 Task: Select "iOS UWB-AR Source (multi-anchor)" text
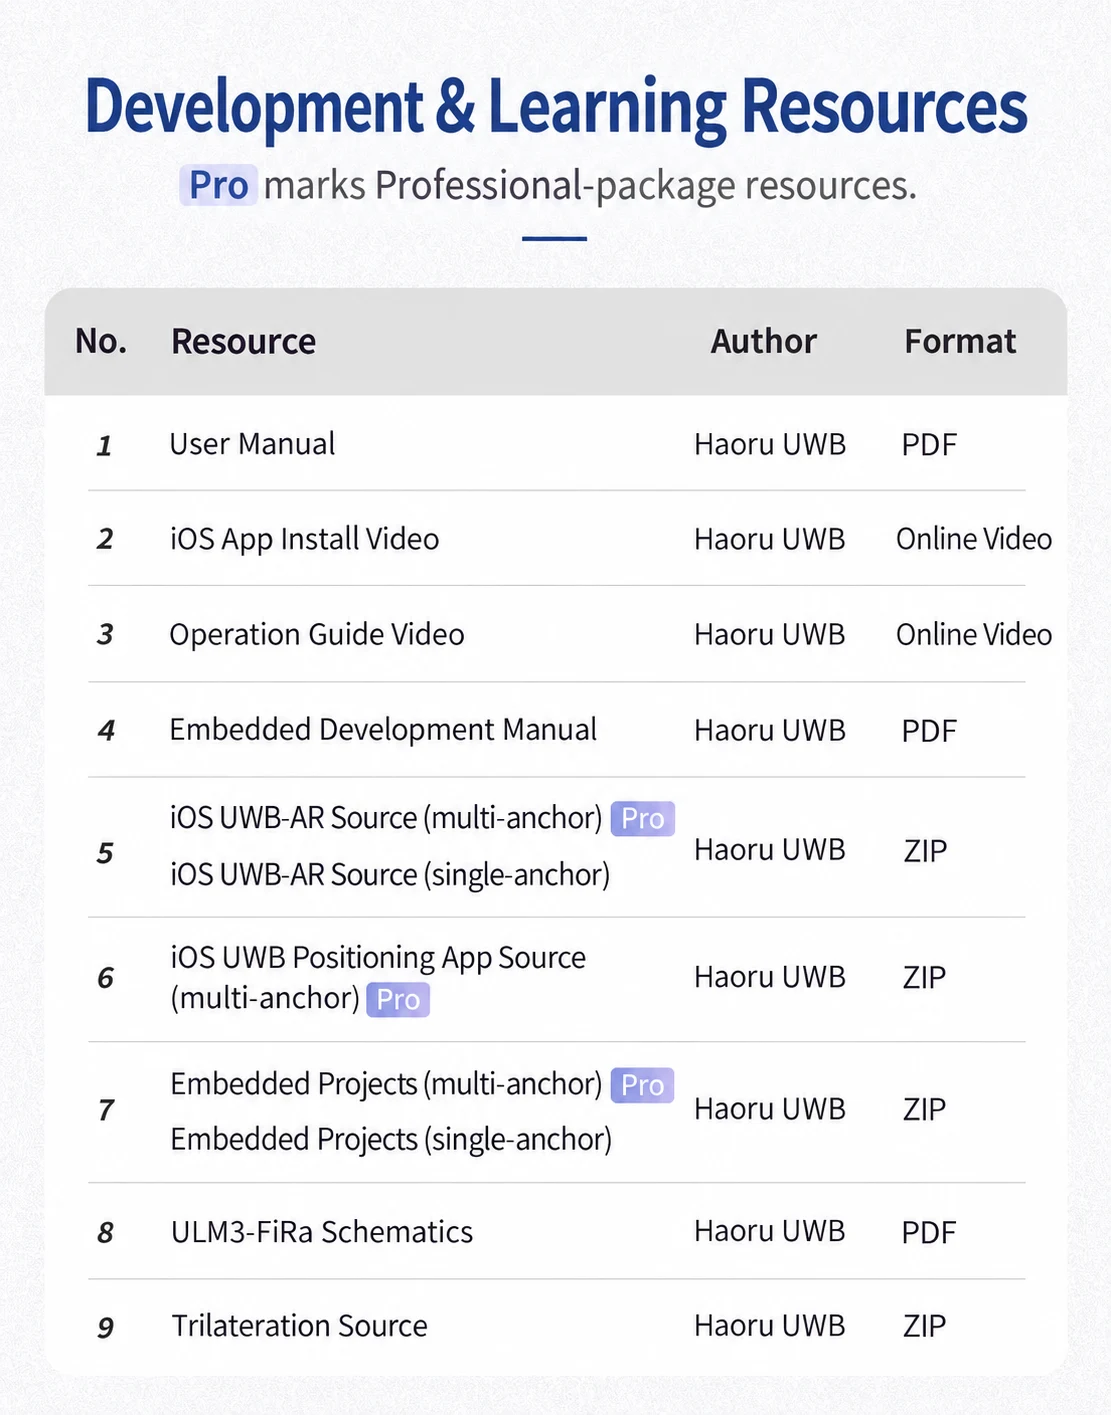(x=386, y=818)
